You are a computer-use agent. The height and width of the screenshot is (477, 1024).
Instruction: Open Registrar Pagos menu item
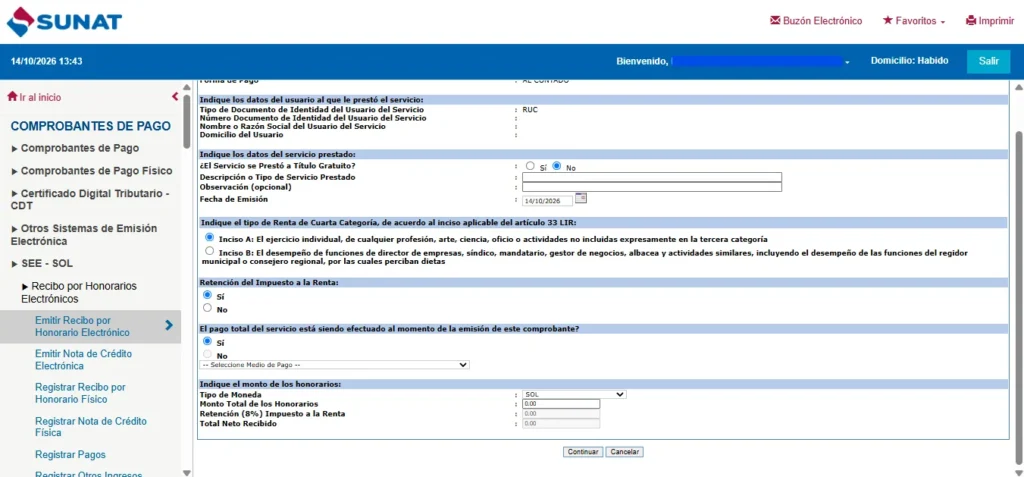click(x=71, y=455)
